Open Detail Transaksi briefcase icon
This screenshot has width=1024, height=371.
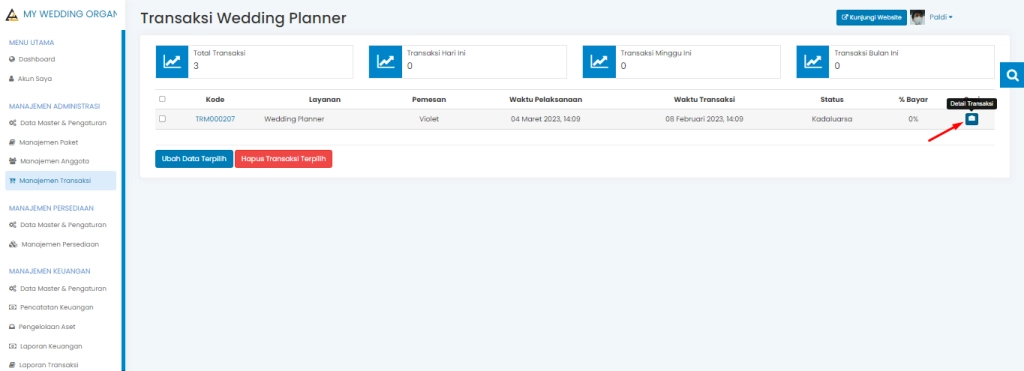(x=971, y=119)
